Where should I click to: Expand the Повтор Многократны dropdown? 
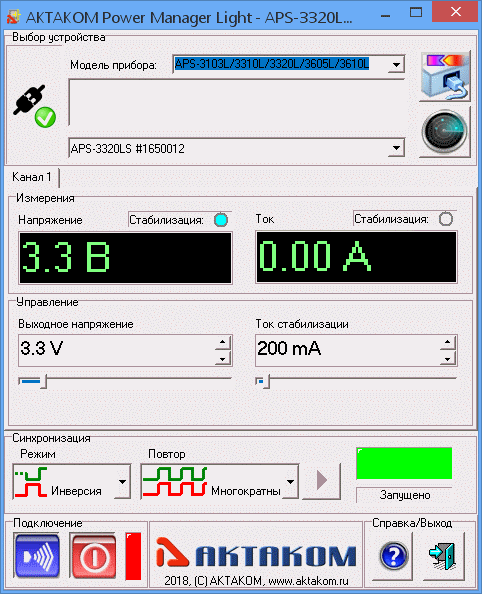click(291, 481)
